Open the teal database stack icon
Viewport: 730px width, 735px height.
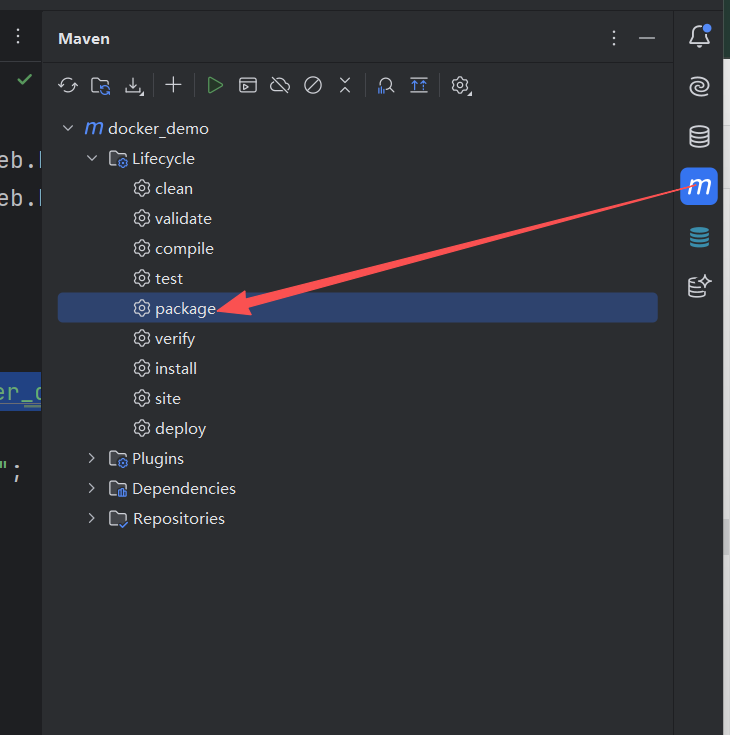[699, 237]
